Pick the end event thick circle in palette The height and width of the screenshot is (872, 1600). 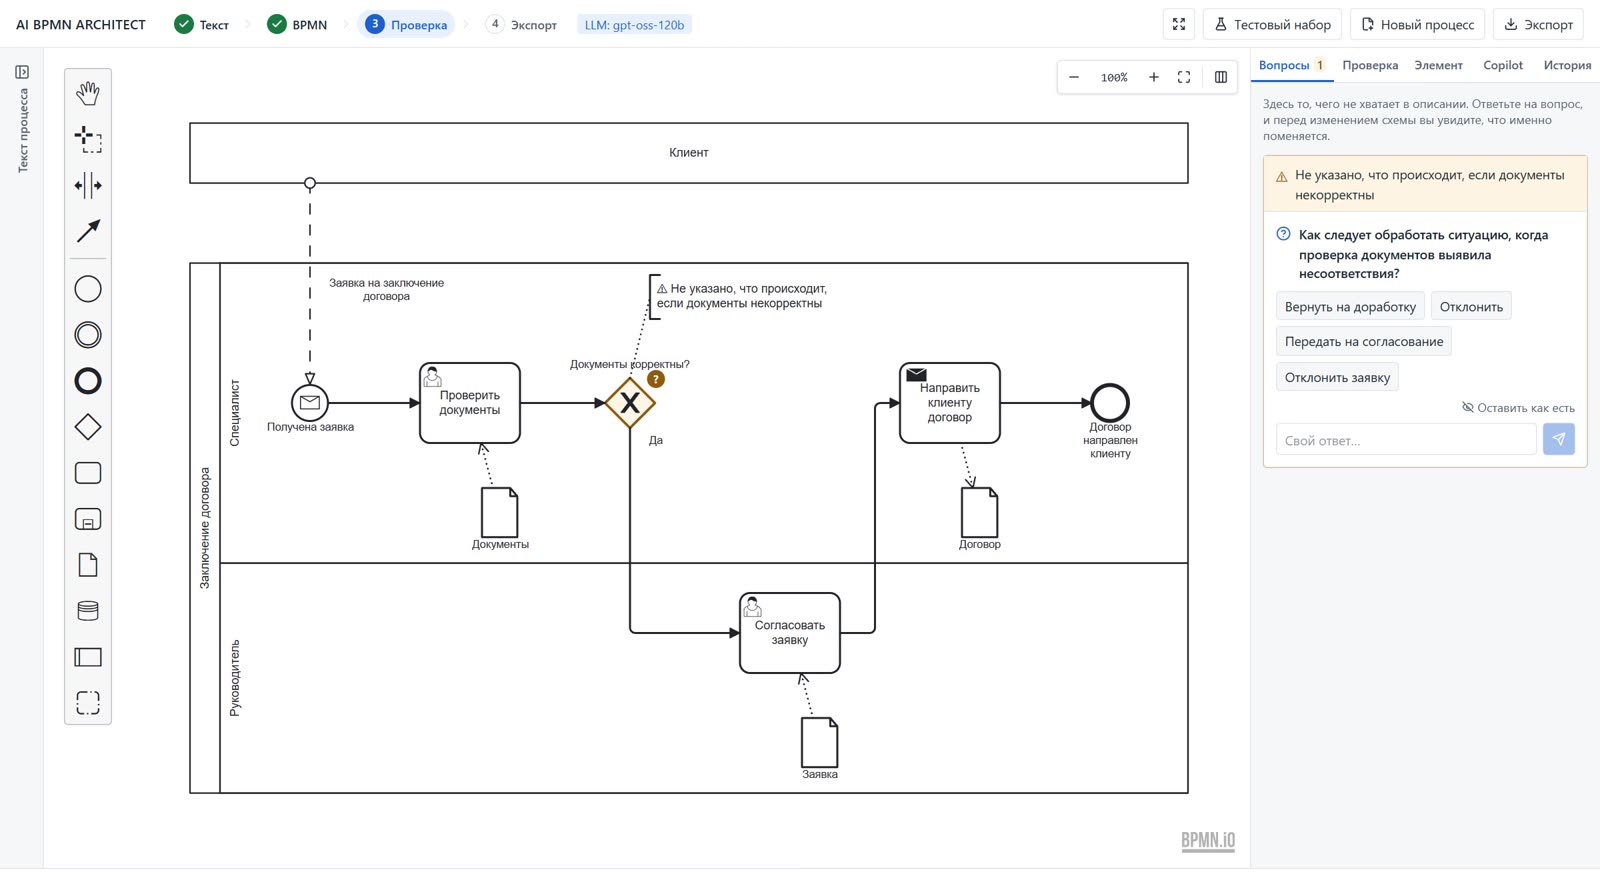pyautogui.click(x=88, y=381)
